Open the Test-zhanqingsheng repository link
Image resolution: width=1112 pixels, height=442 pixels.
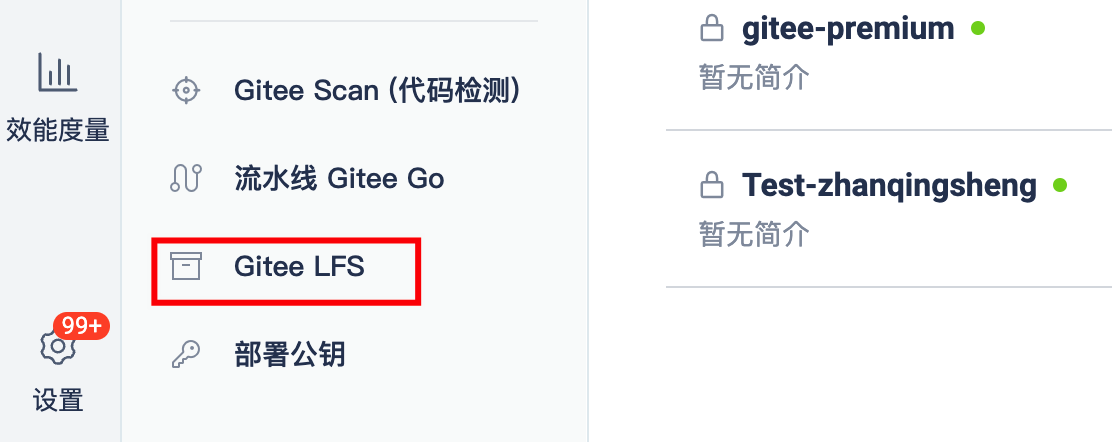pyautogui.click(x=889, y=185)
